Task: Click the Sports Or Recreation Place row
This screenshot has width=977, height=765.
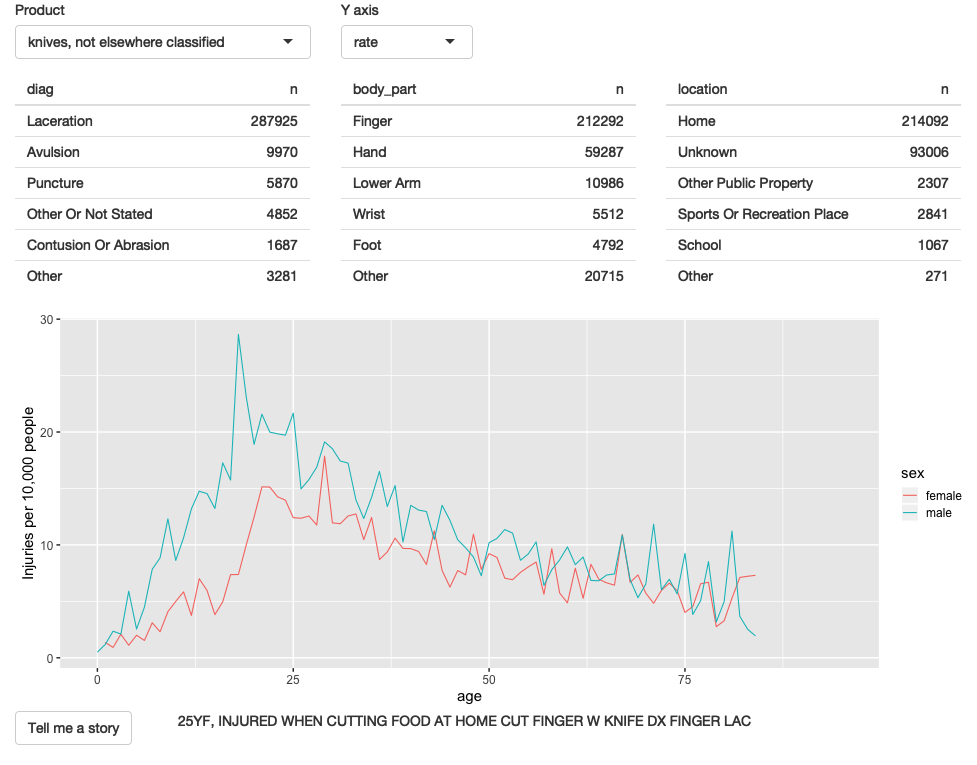Action: click(813, 214)
